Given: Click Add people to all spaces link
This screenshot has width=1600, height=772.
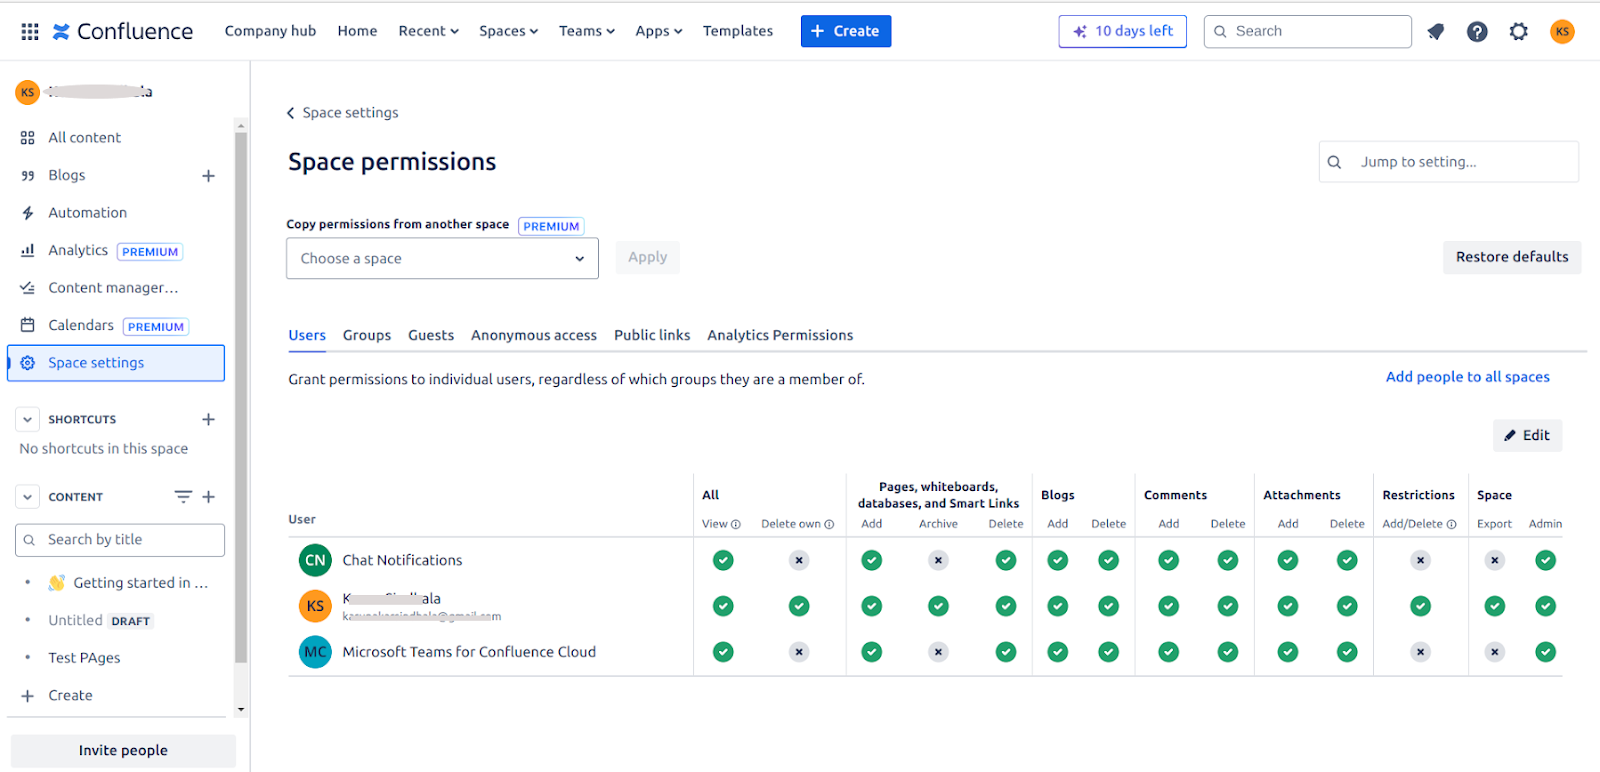Looking at the screenshot, I should pyautogui.click(x=1467, y=377).
